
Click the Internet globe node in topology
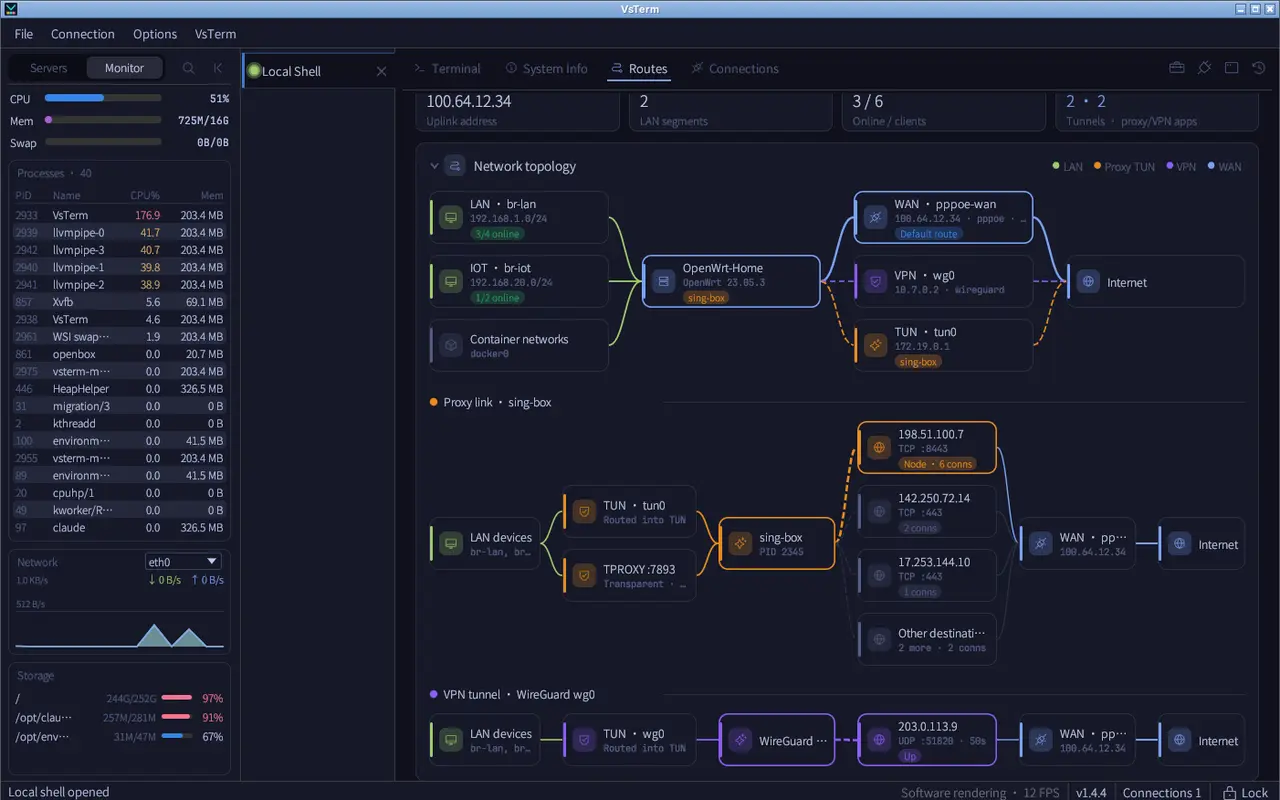pos(1089,282)
